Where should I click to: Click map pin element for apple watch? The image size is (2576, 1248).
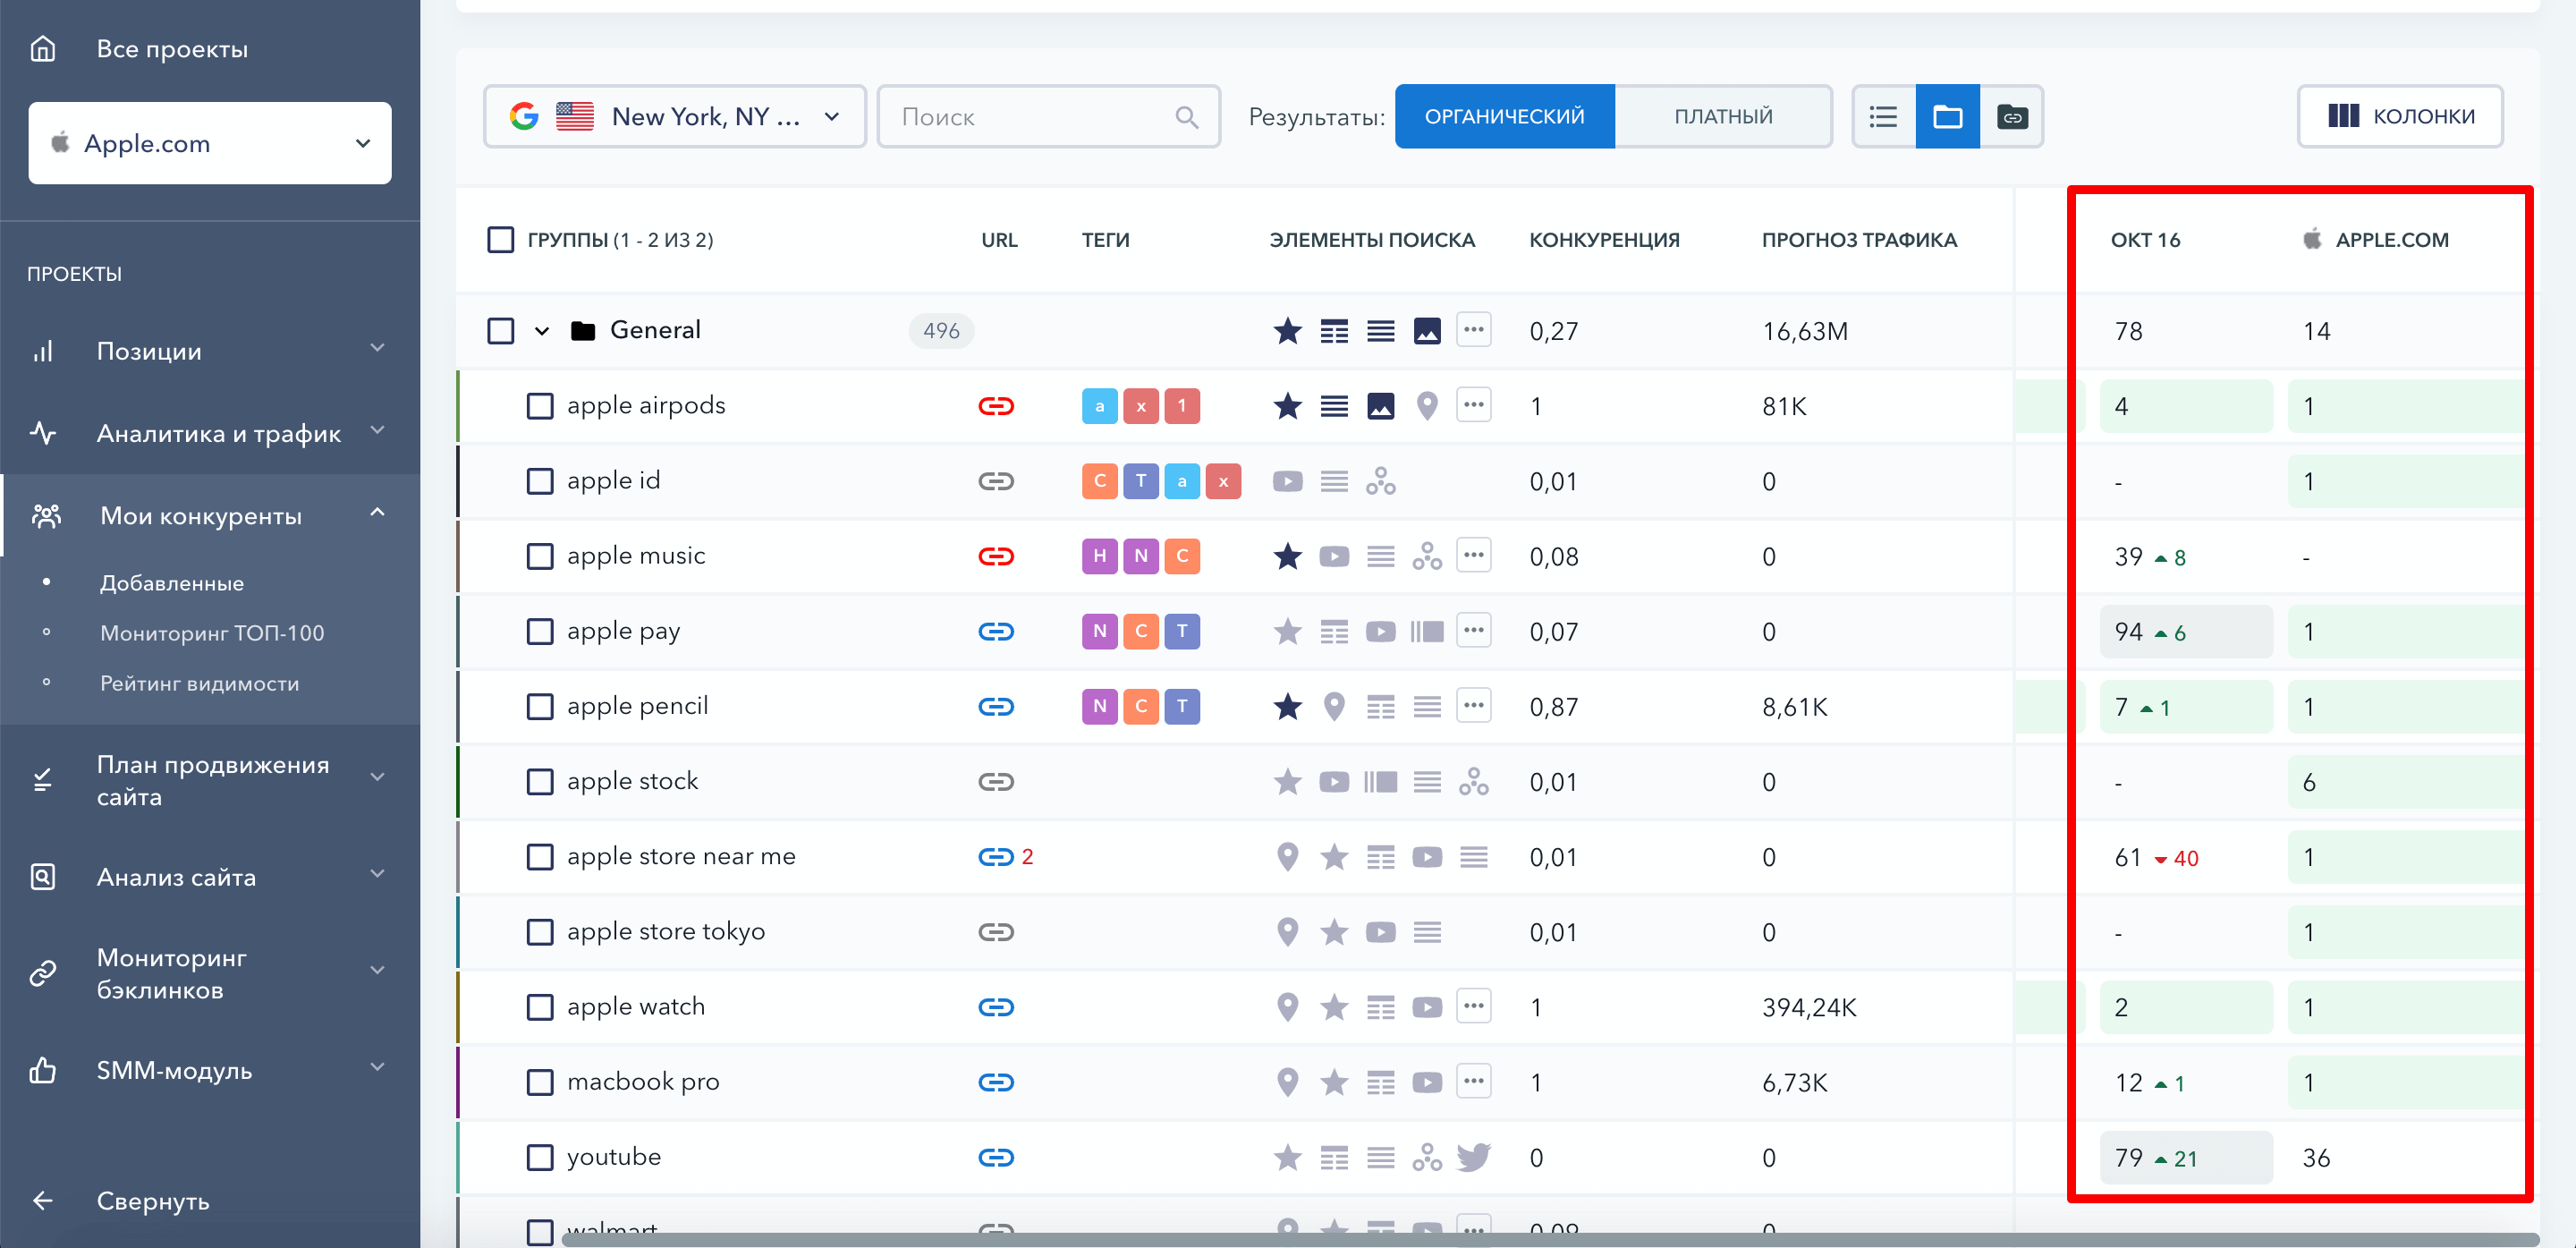[x=1287, y=1007]
